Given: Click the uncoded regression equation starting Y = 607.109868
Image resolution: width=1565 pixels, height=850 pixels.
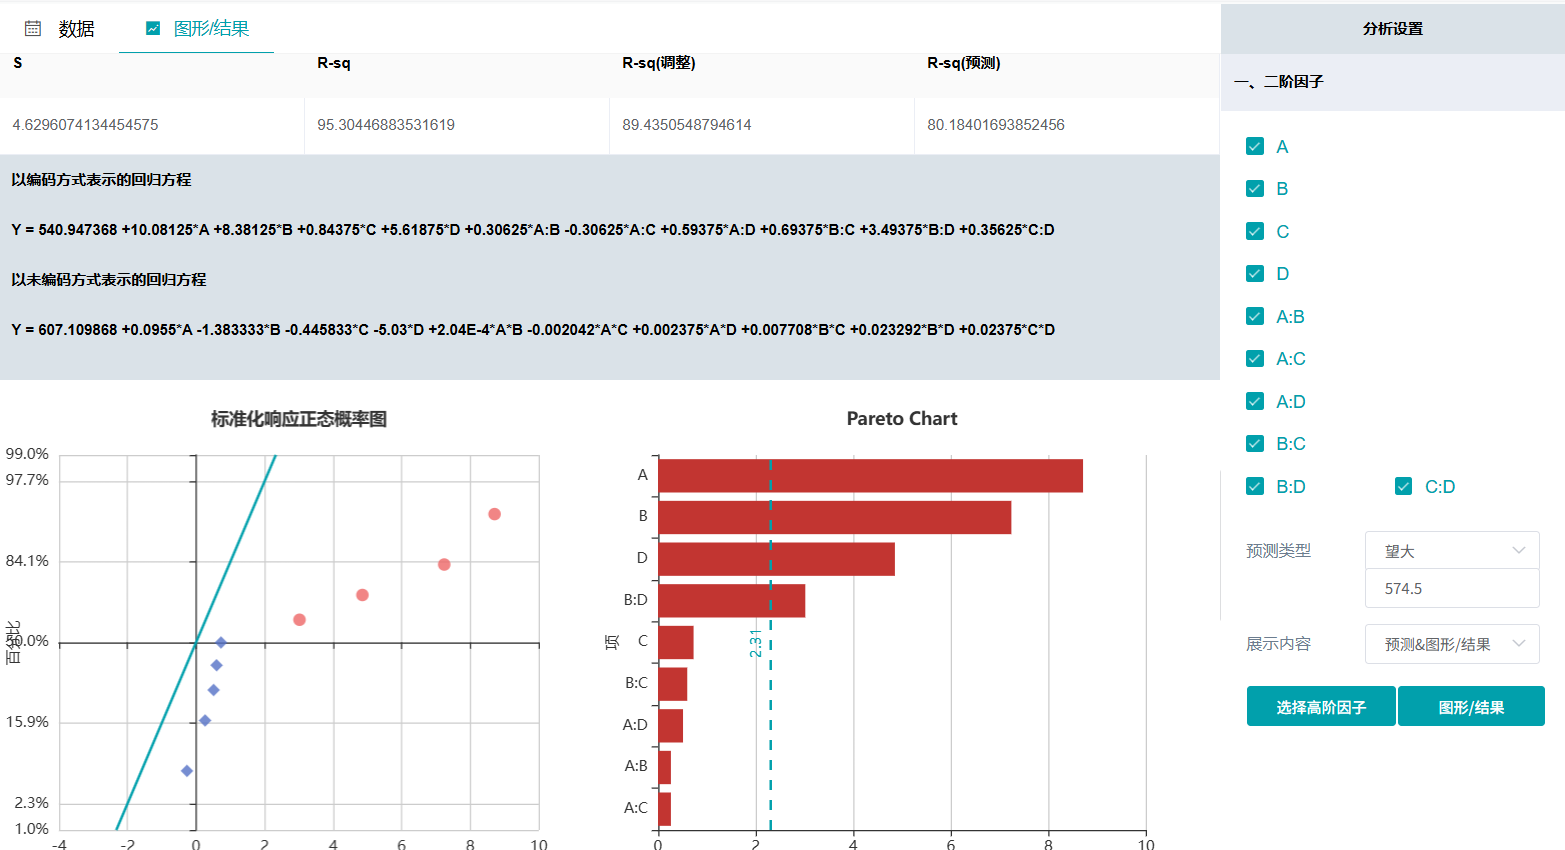Looking at the screenshot, I should click(533, 330).
